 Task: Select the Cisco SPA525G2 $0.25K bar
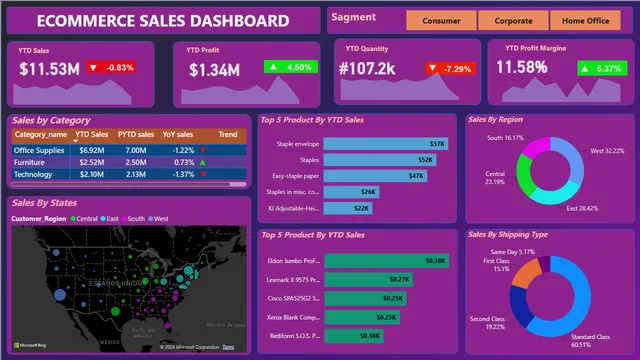point(366,298)
